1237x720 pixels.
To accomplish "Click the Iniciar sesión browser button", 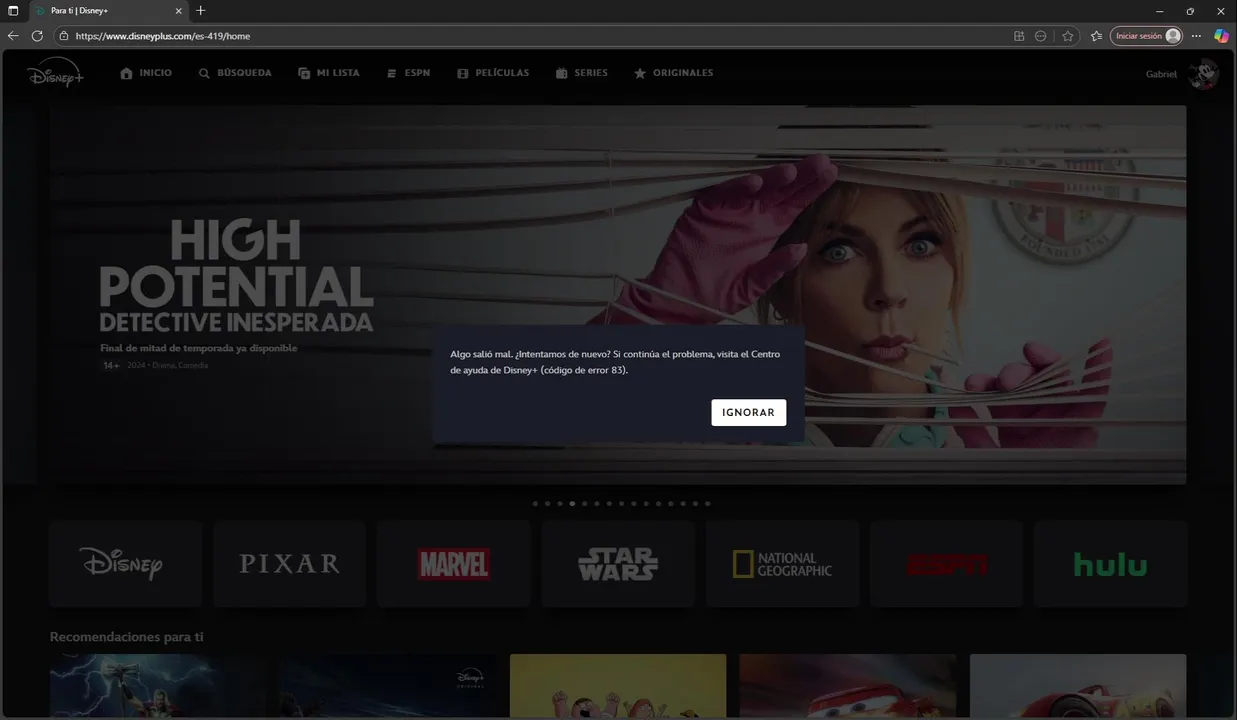I will [x=1147, y=36].
